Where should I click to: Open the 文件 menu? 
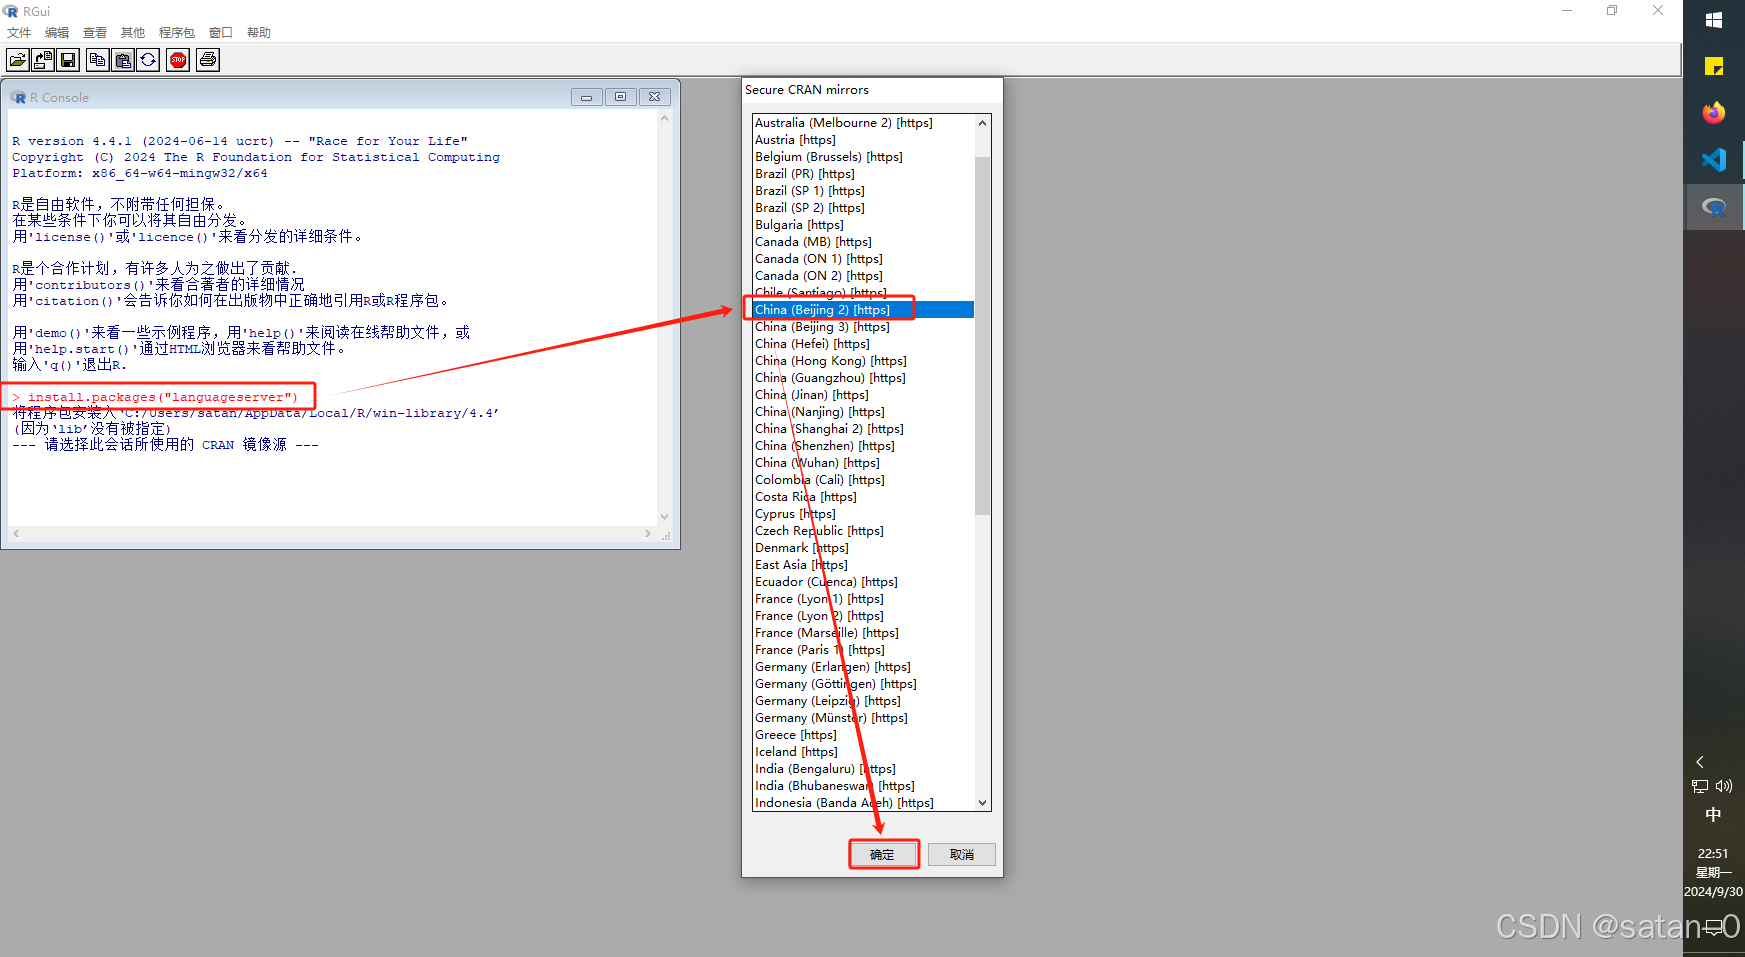(x=19, y=33)
